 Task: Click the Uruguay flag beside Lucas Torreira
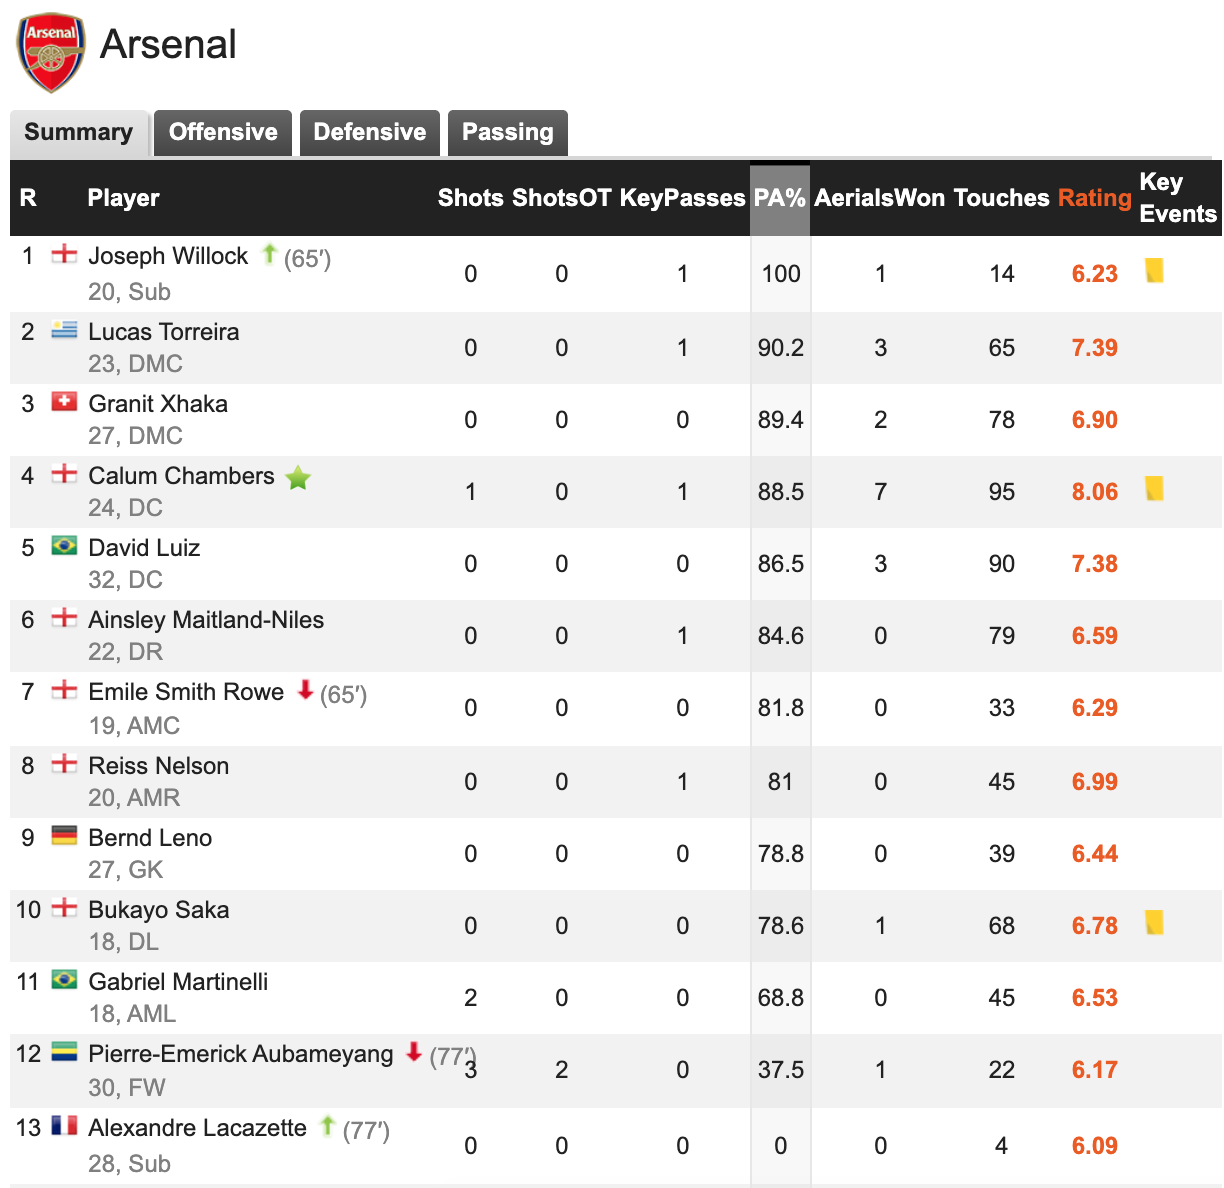coord(64,330)
